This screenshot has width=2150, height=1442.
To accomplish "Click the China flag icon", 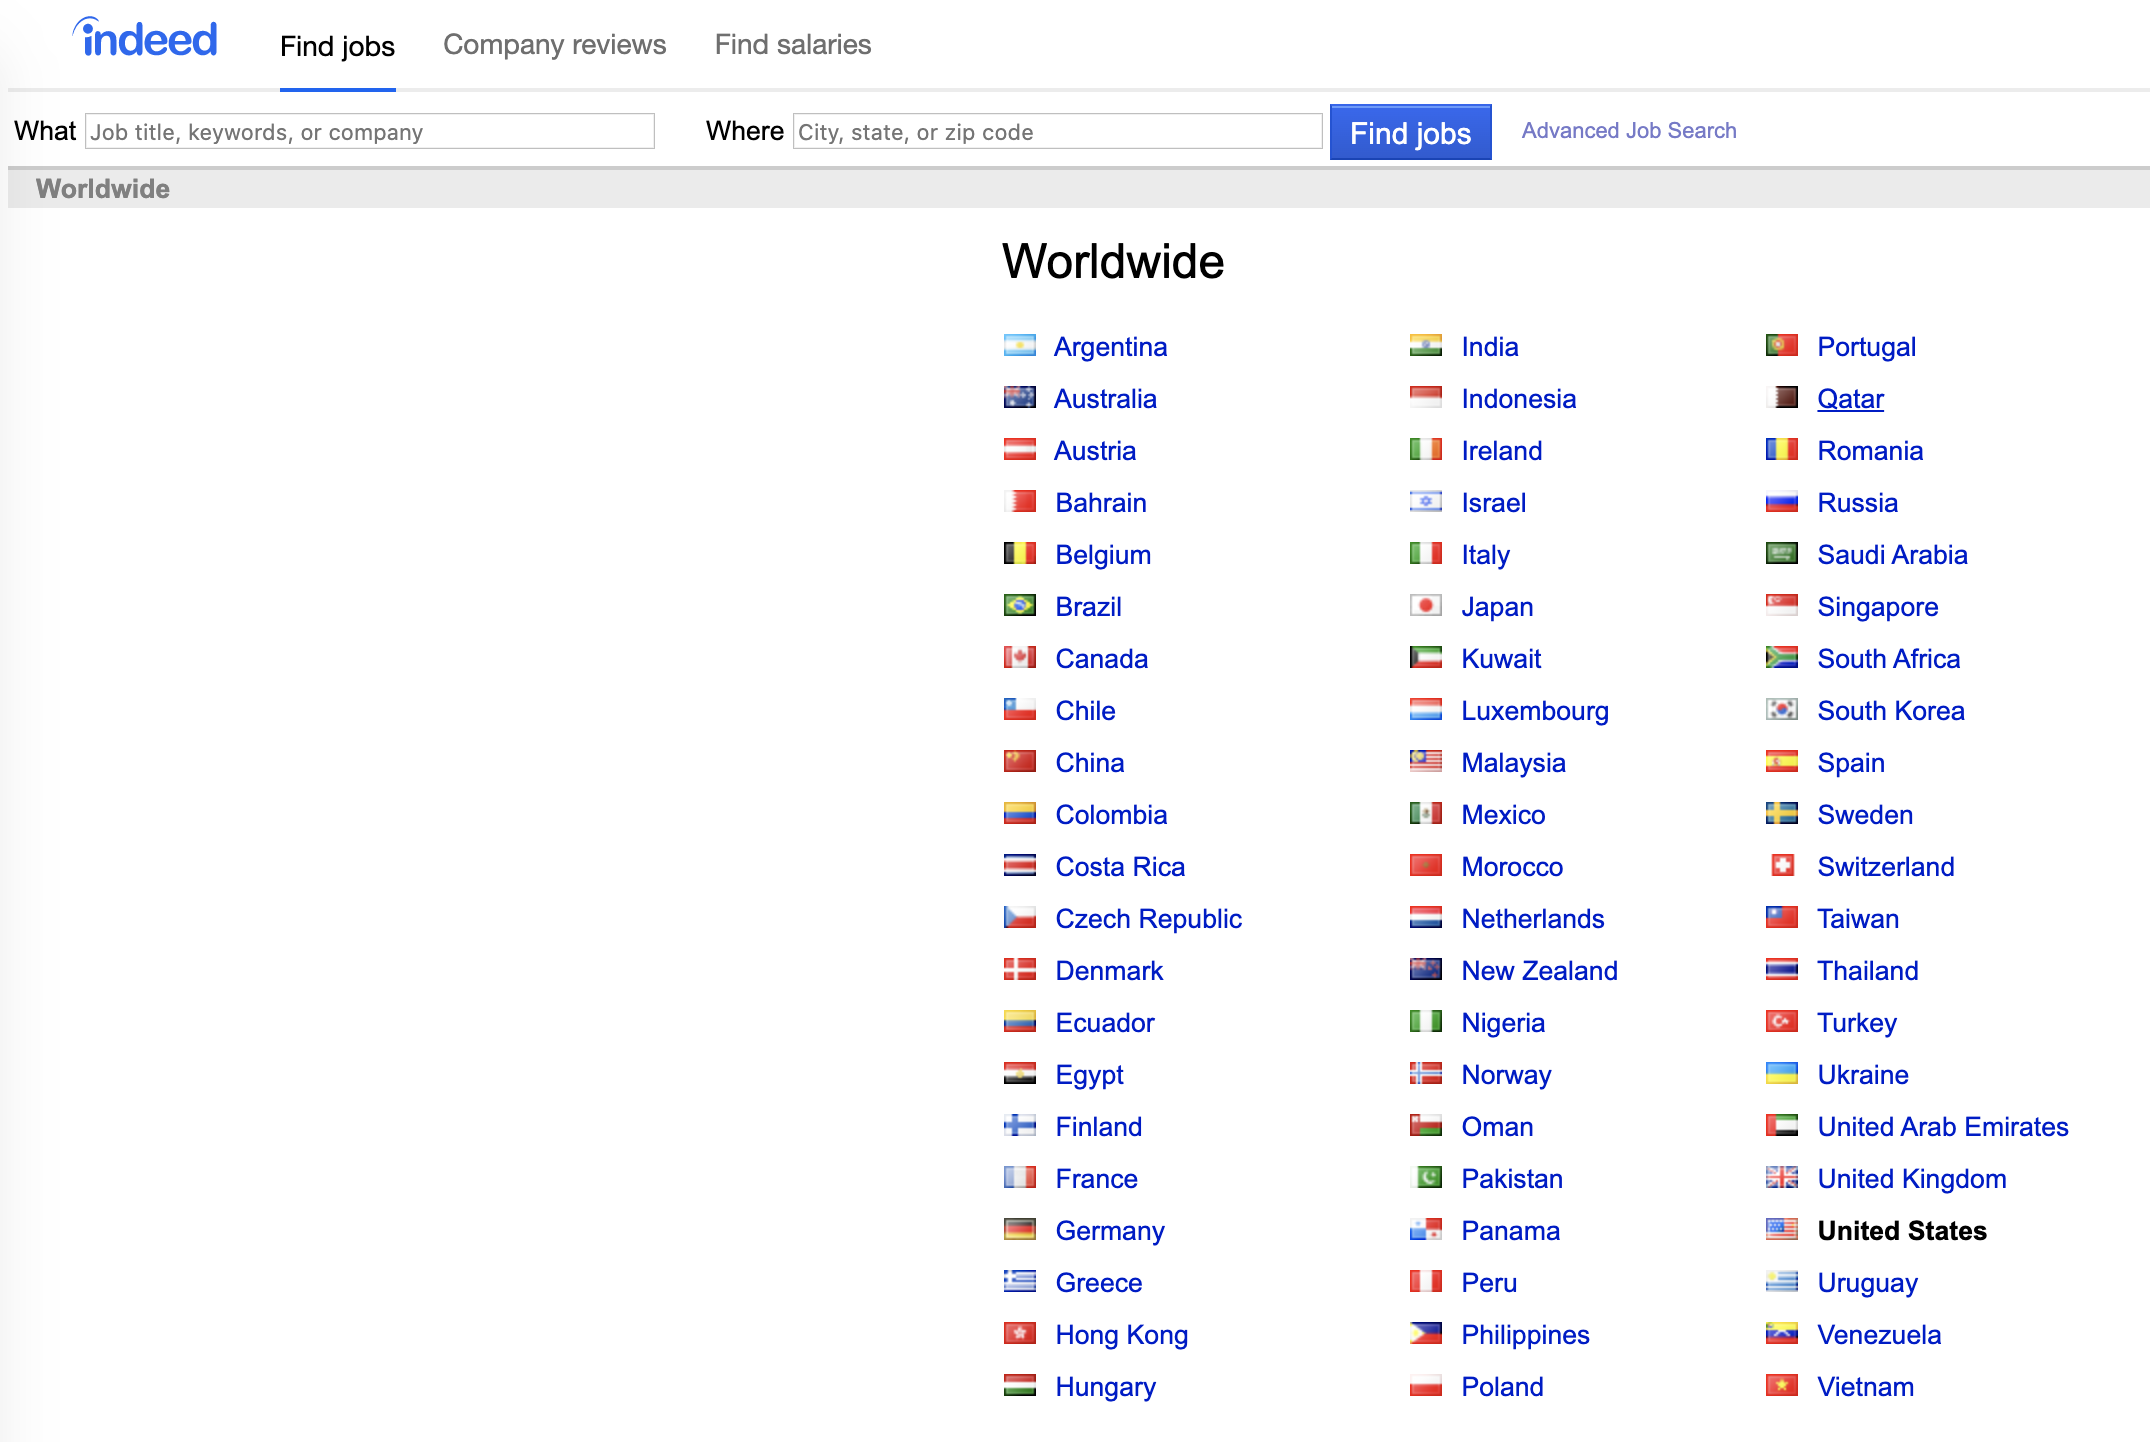I will coord(1019,762).
